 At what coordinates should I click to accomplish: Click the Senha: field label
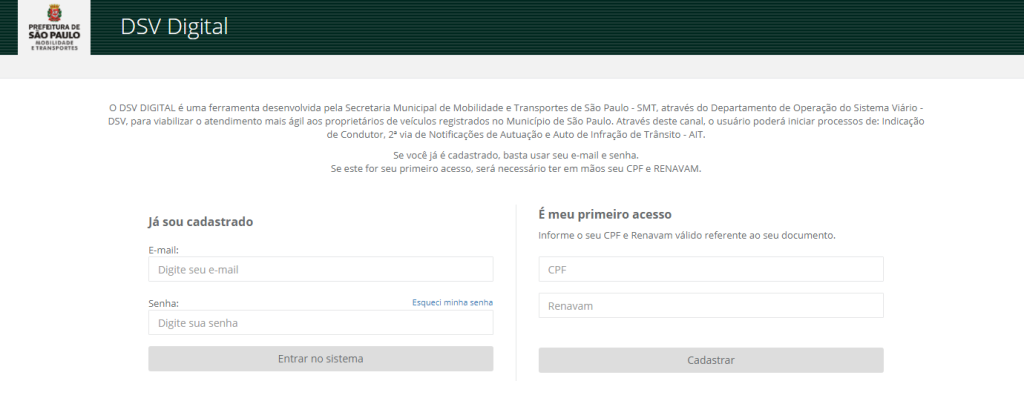pyautogui.click(x=163, y=304)
